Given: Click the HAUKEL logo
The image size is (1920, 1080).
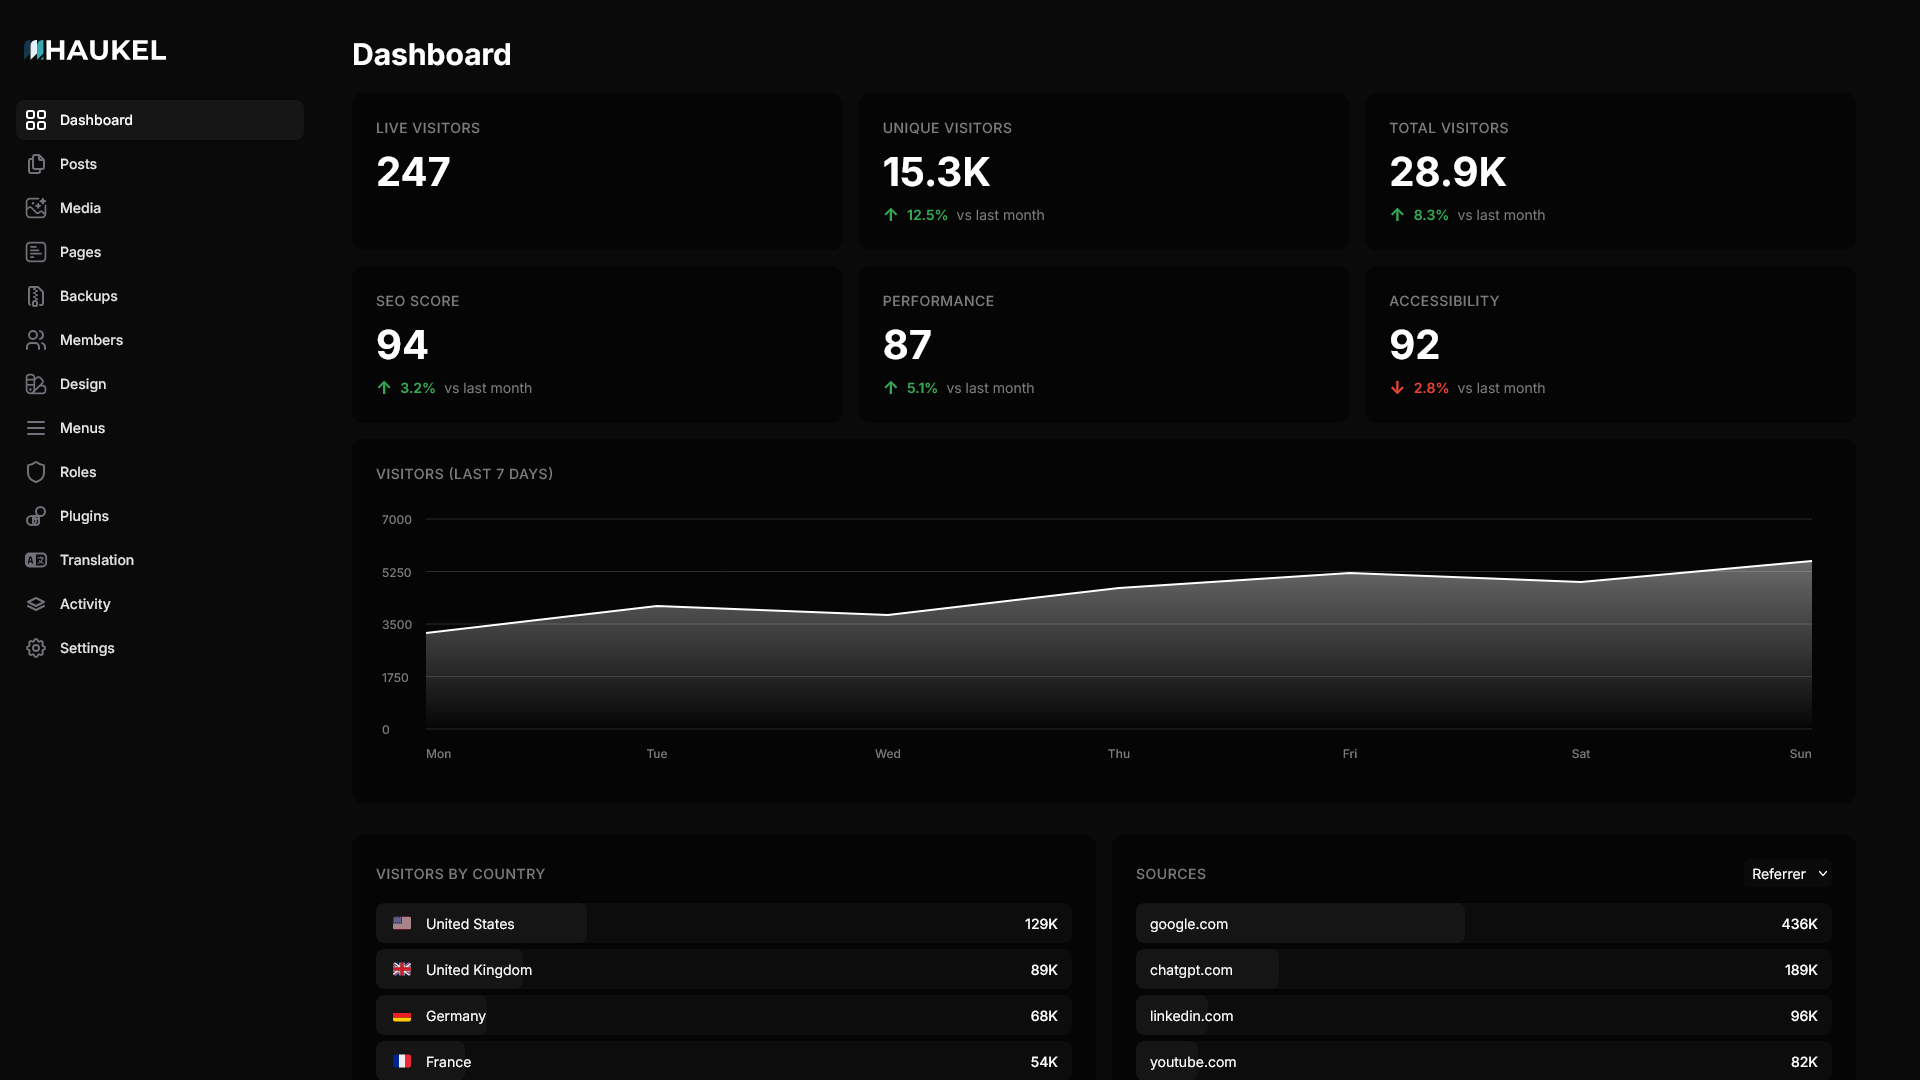Looking at the screenshot, I should (x=94, y=49).
